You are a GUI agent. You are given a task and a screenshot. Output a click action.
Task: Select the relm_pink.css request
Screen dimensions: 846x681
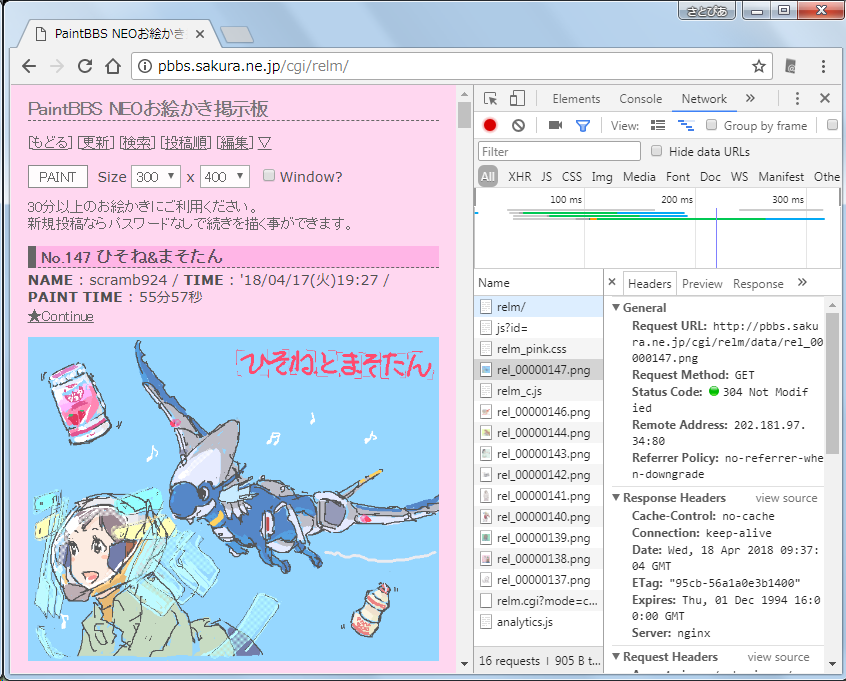point(538,349)
